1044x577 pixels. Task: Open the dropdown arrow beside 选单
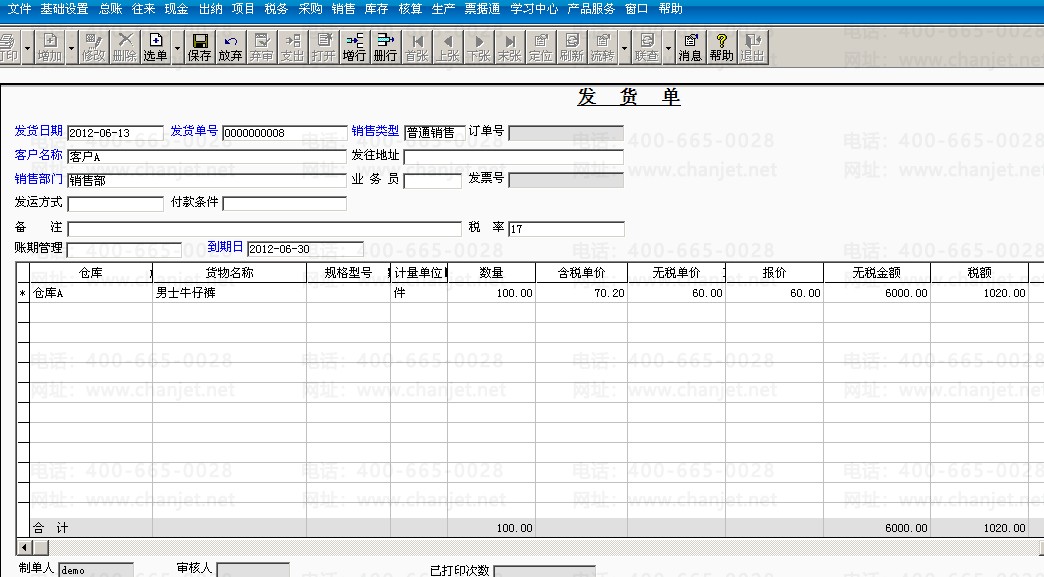[177, 48]
